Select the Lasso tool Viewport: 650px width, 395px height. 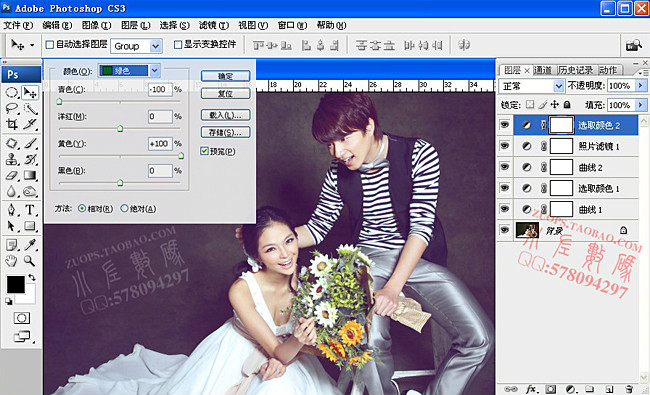click(12, 108)
